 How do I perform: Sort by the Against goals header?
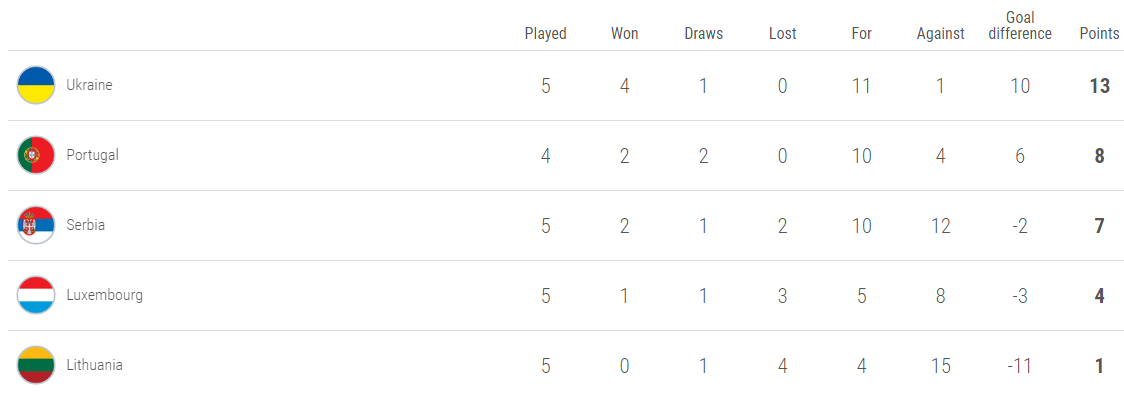[x=940, y=34]
